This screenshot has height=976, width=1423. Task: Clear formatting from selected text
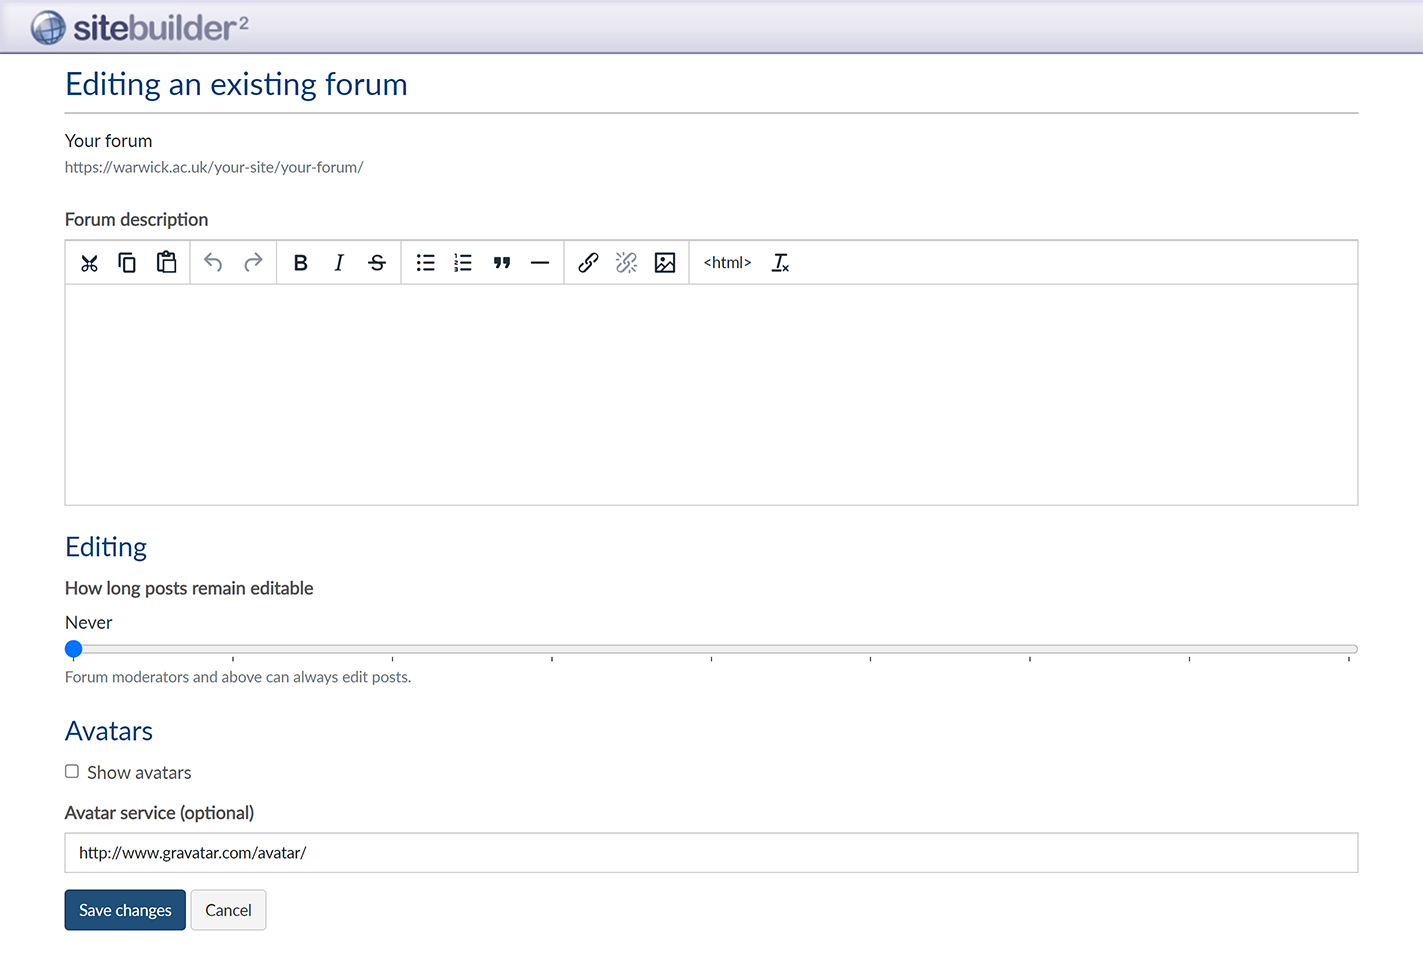[x=780, y=263]
